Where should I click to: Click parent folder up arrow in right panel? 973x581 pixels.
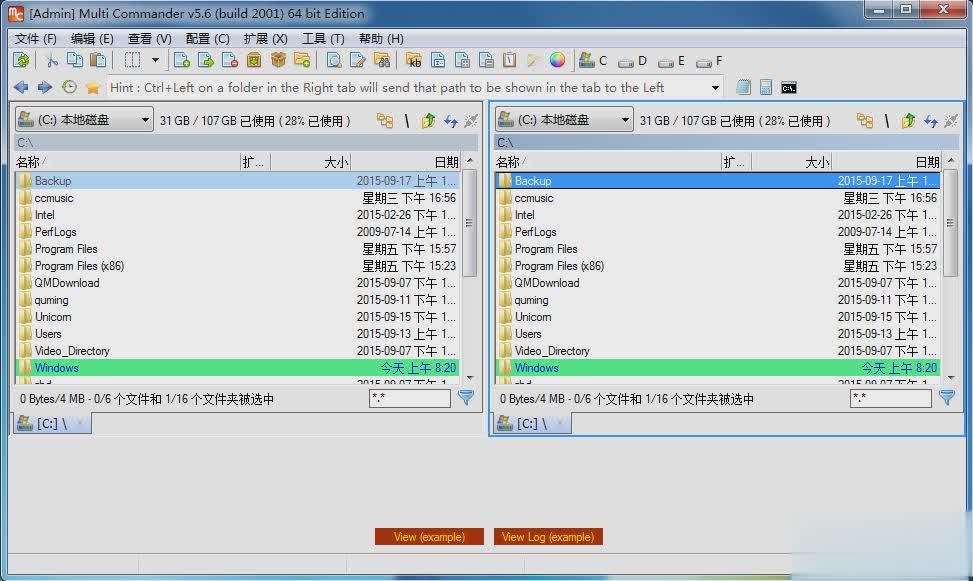(908, 120)
